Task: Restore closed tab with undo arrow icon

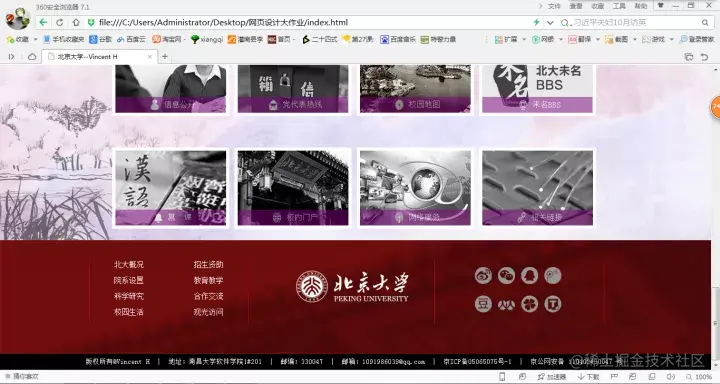Action: [704, 56]
